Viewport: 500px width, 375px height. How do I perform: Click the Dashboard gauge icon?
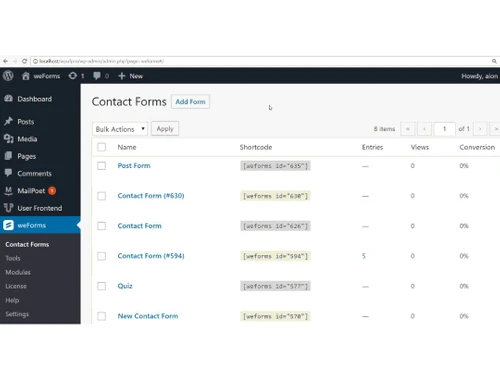point(9,99)
